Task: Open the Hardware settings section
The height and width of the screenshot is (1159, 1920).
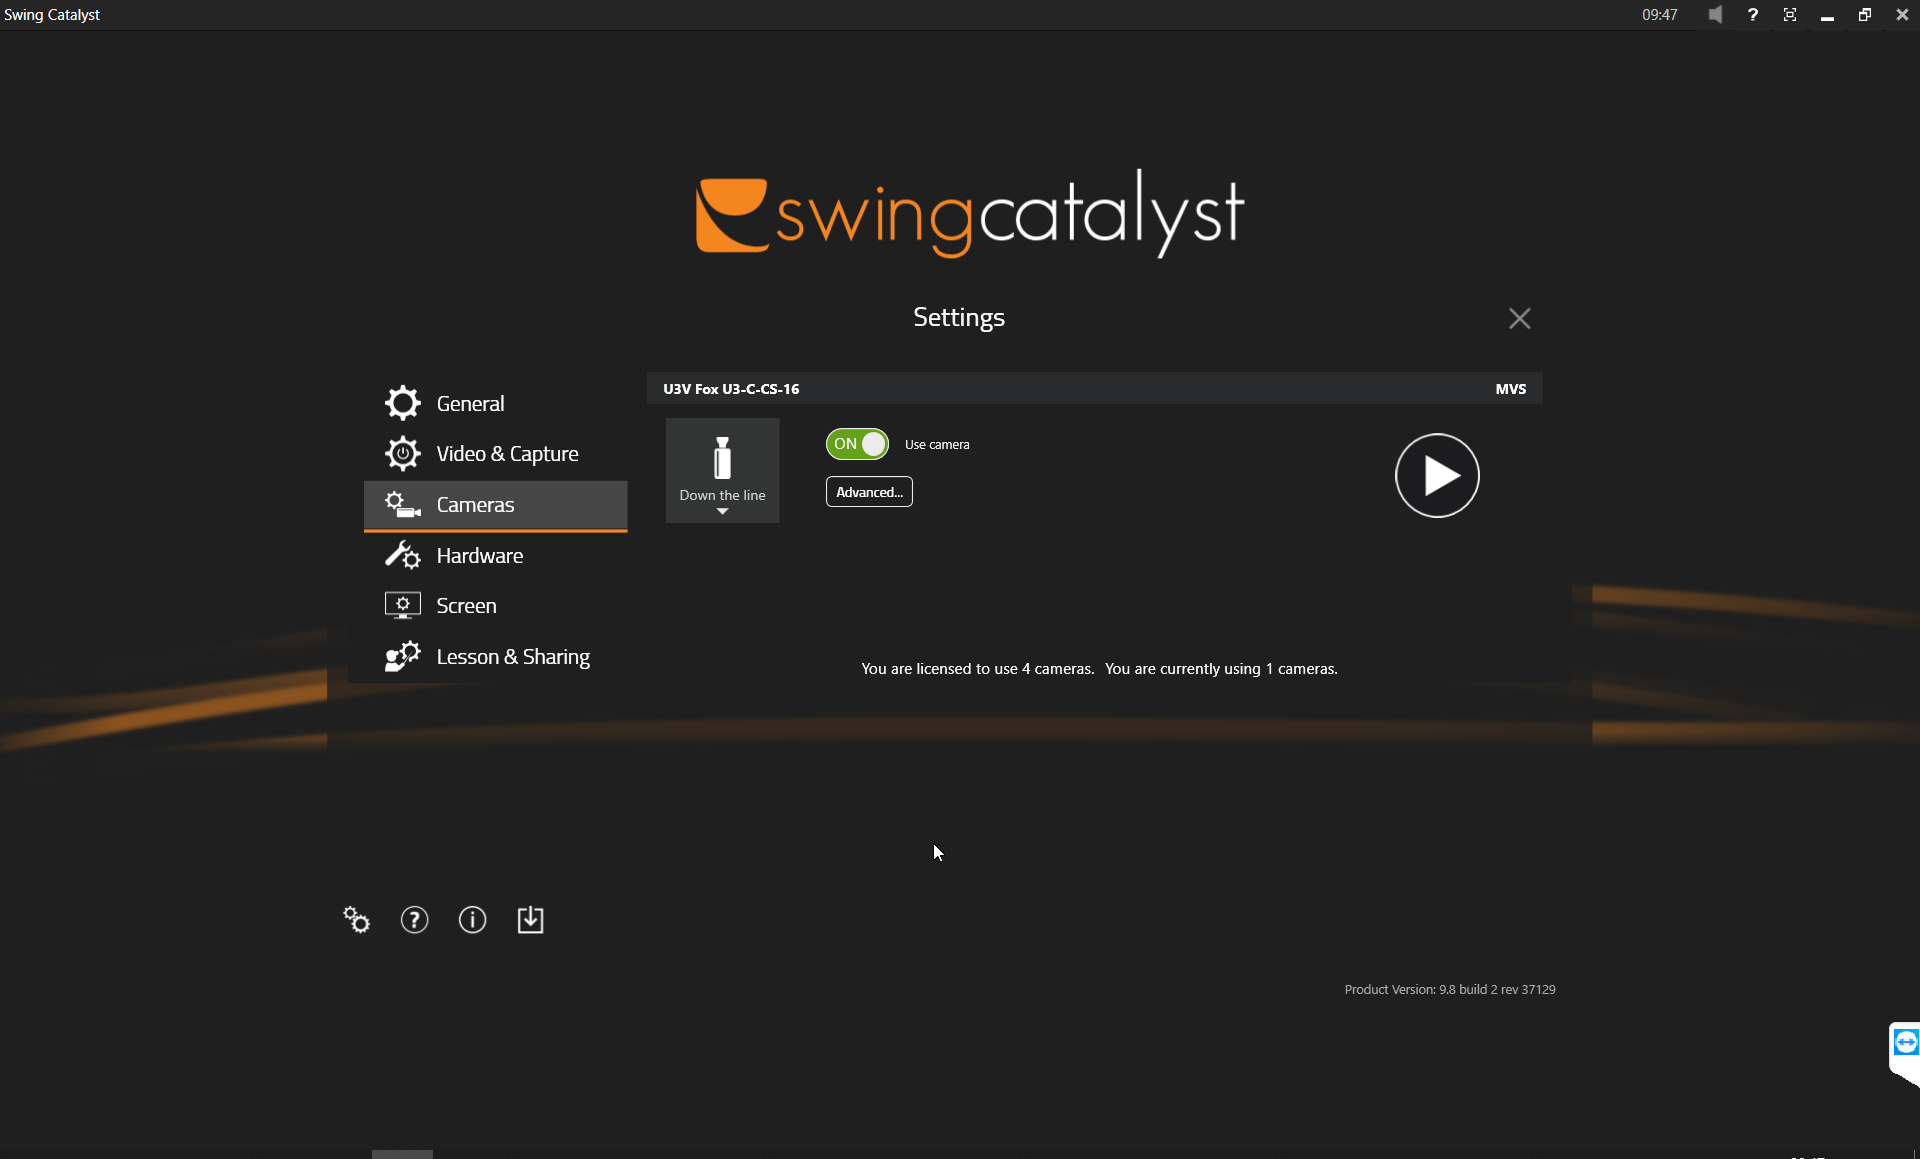Action: [495, 556]
